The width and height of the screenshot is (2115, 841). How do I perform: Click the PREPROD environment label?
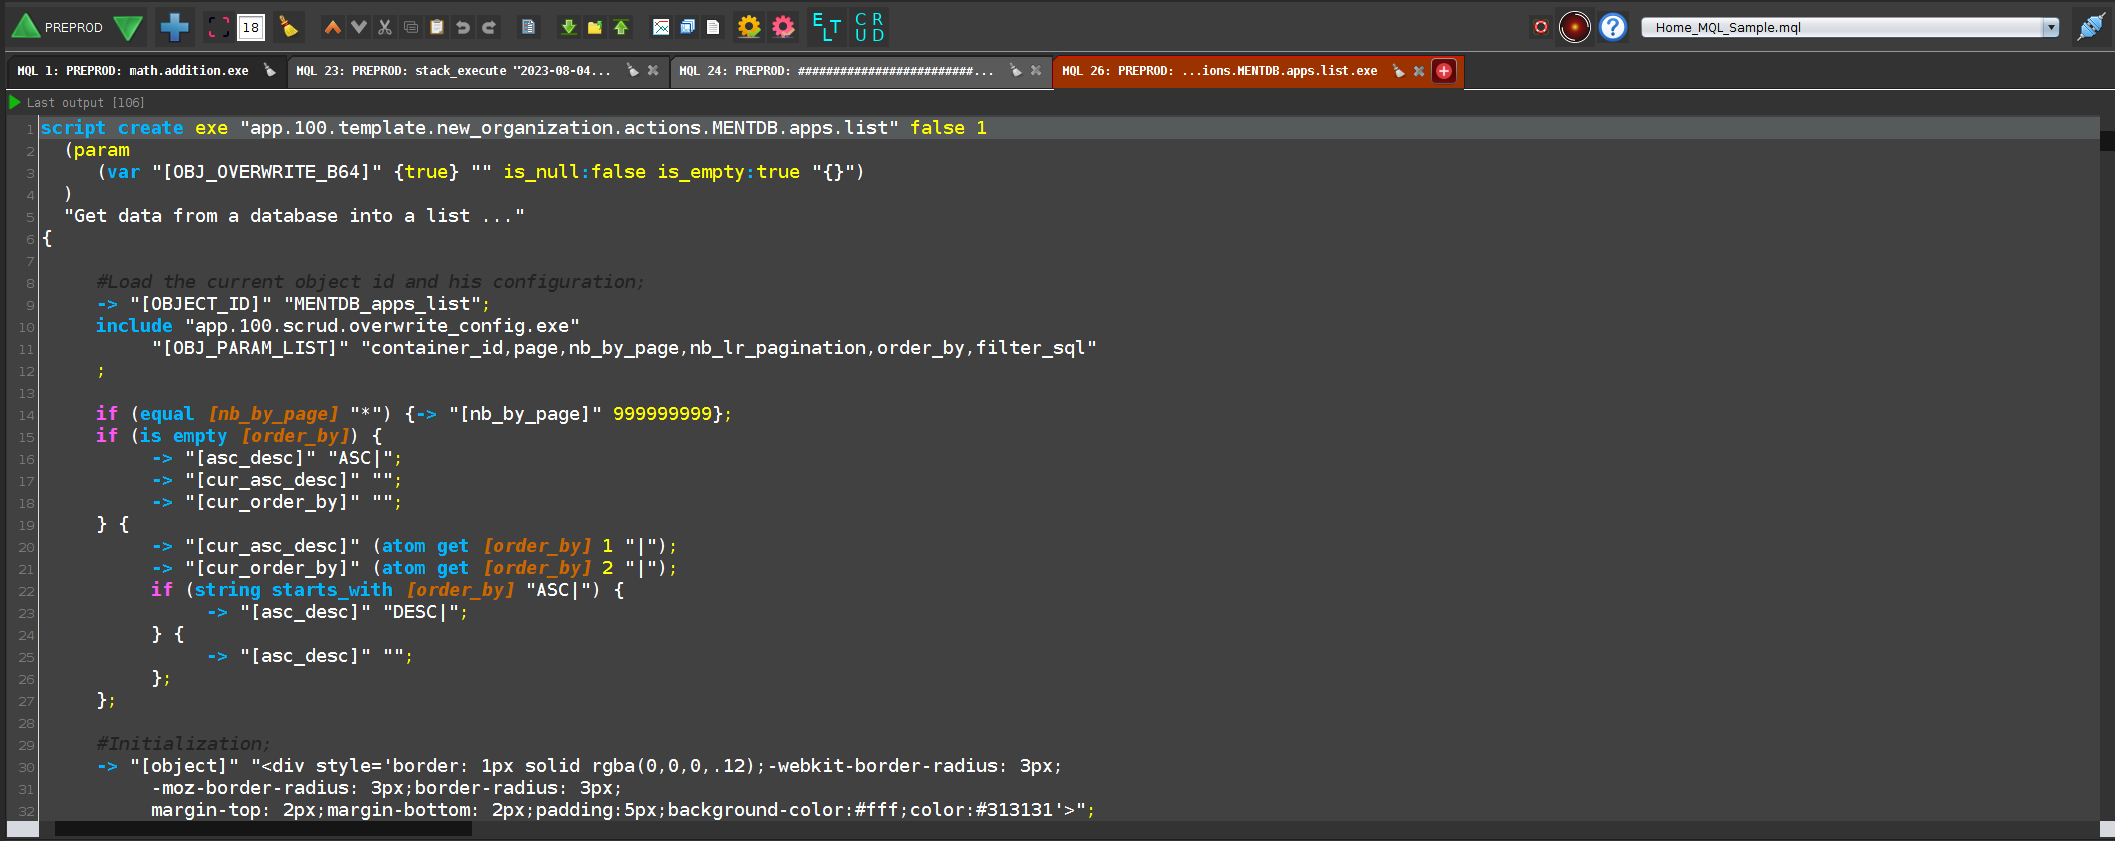point(74,28)
